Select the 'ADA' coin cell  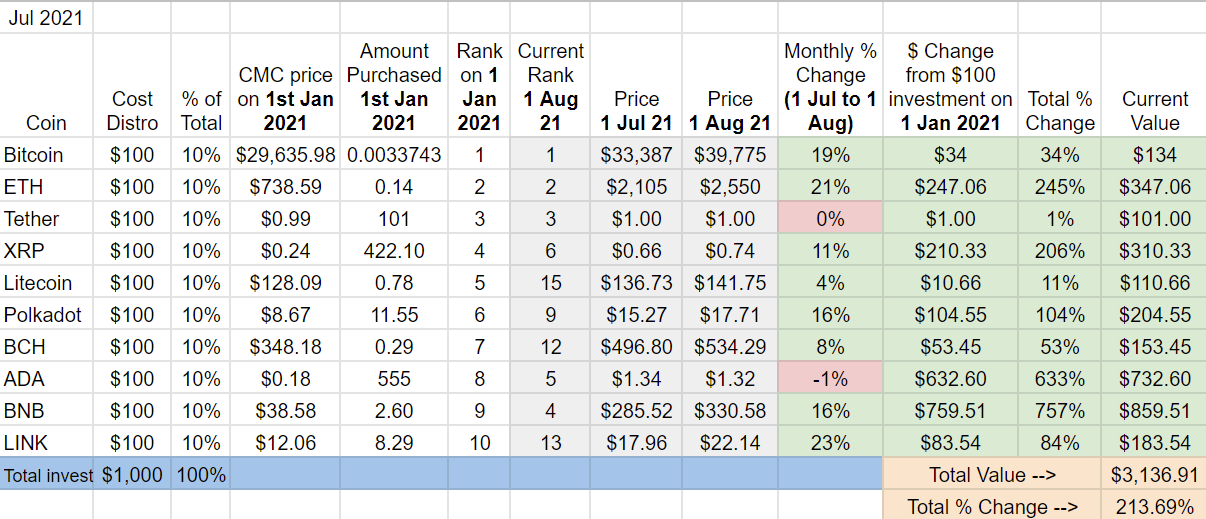click(47, 379)
